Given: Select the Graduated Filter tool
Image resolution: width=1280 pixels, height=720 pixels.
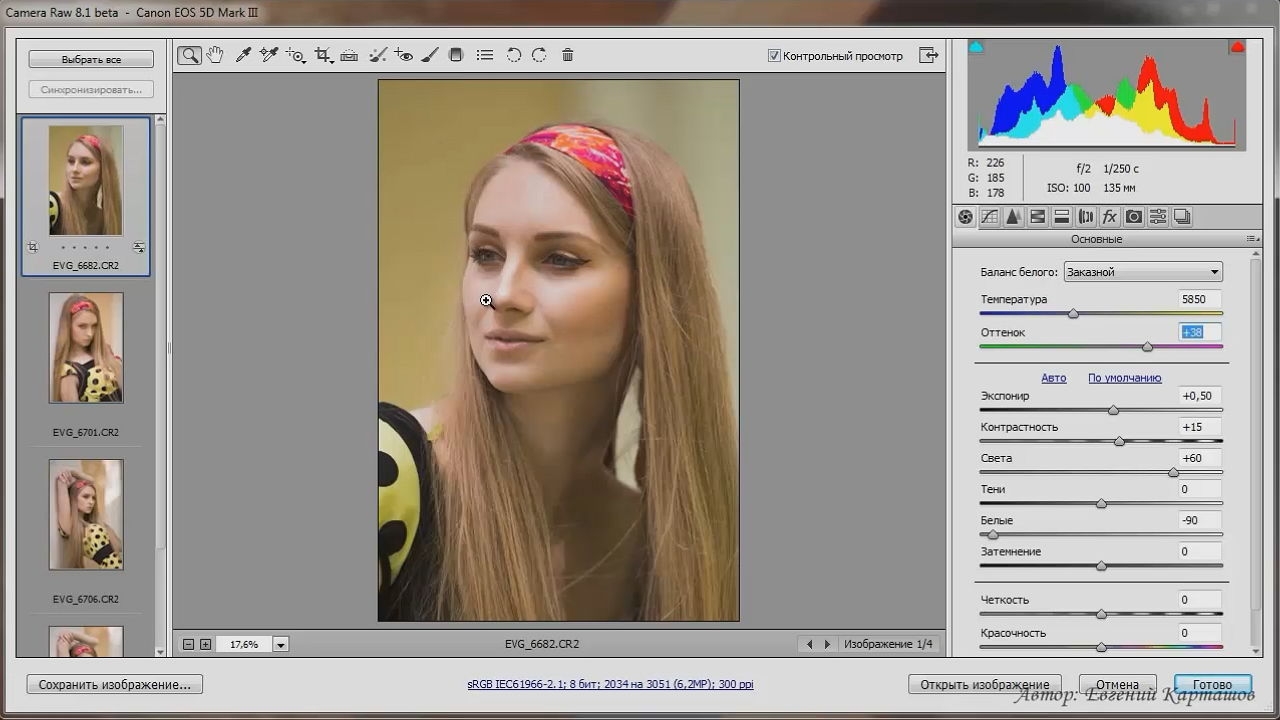Looking at the screenshot, I should (456, 56).
